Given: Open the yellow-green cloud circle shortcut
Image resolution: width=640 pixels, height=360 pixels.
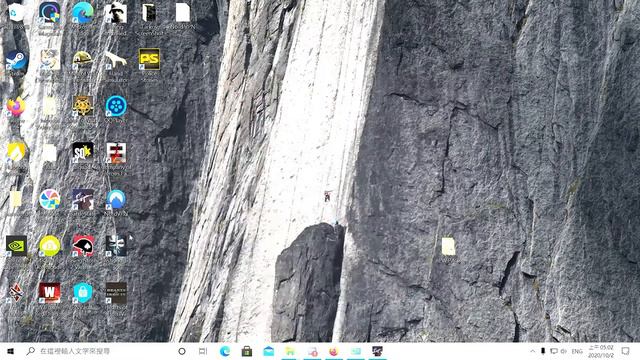Looking at the screenshot, I should point(50,246).
